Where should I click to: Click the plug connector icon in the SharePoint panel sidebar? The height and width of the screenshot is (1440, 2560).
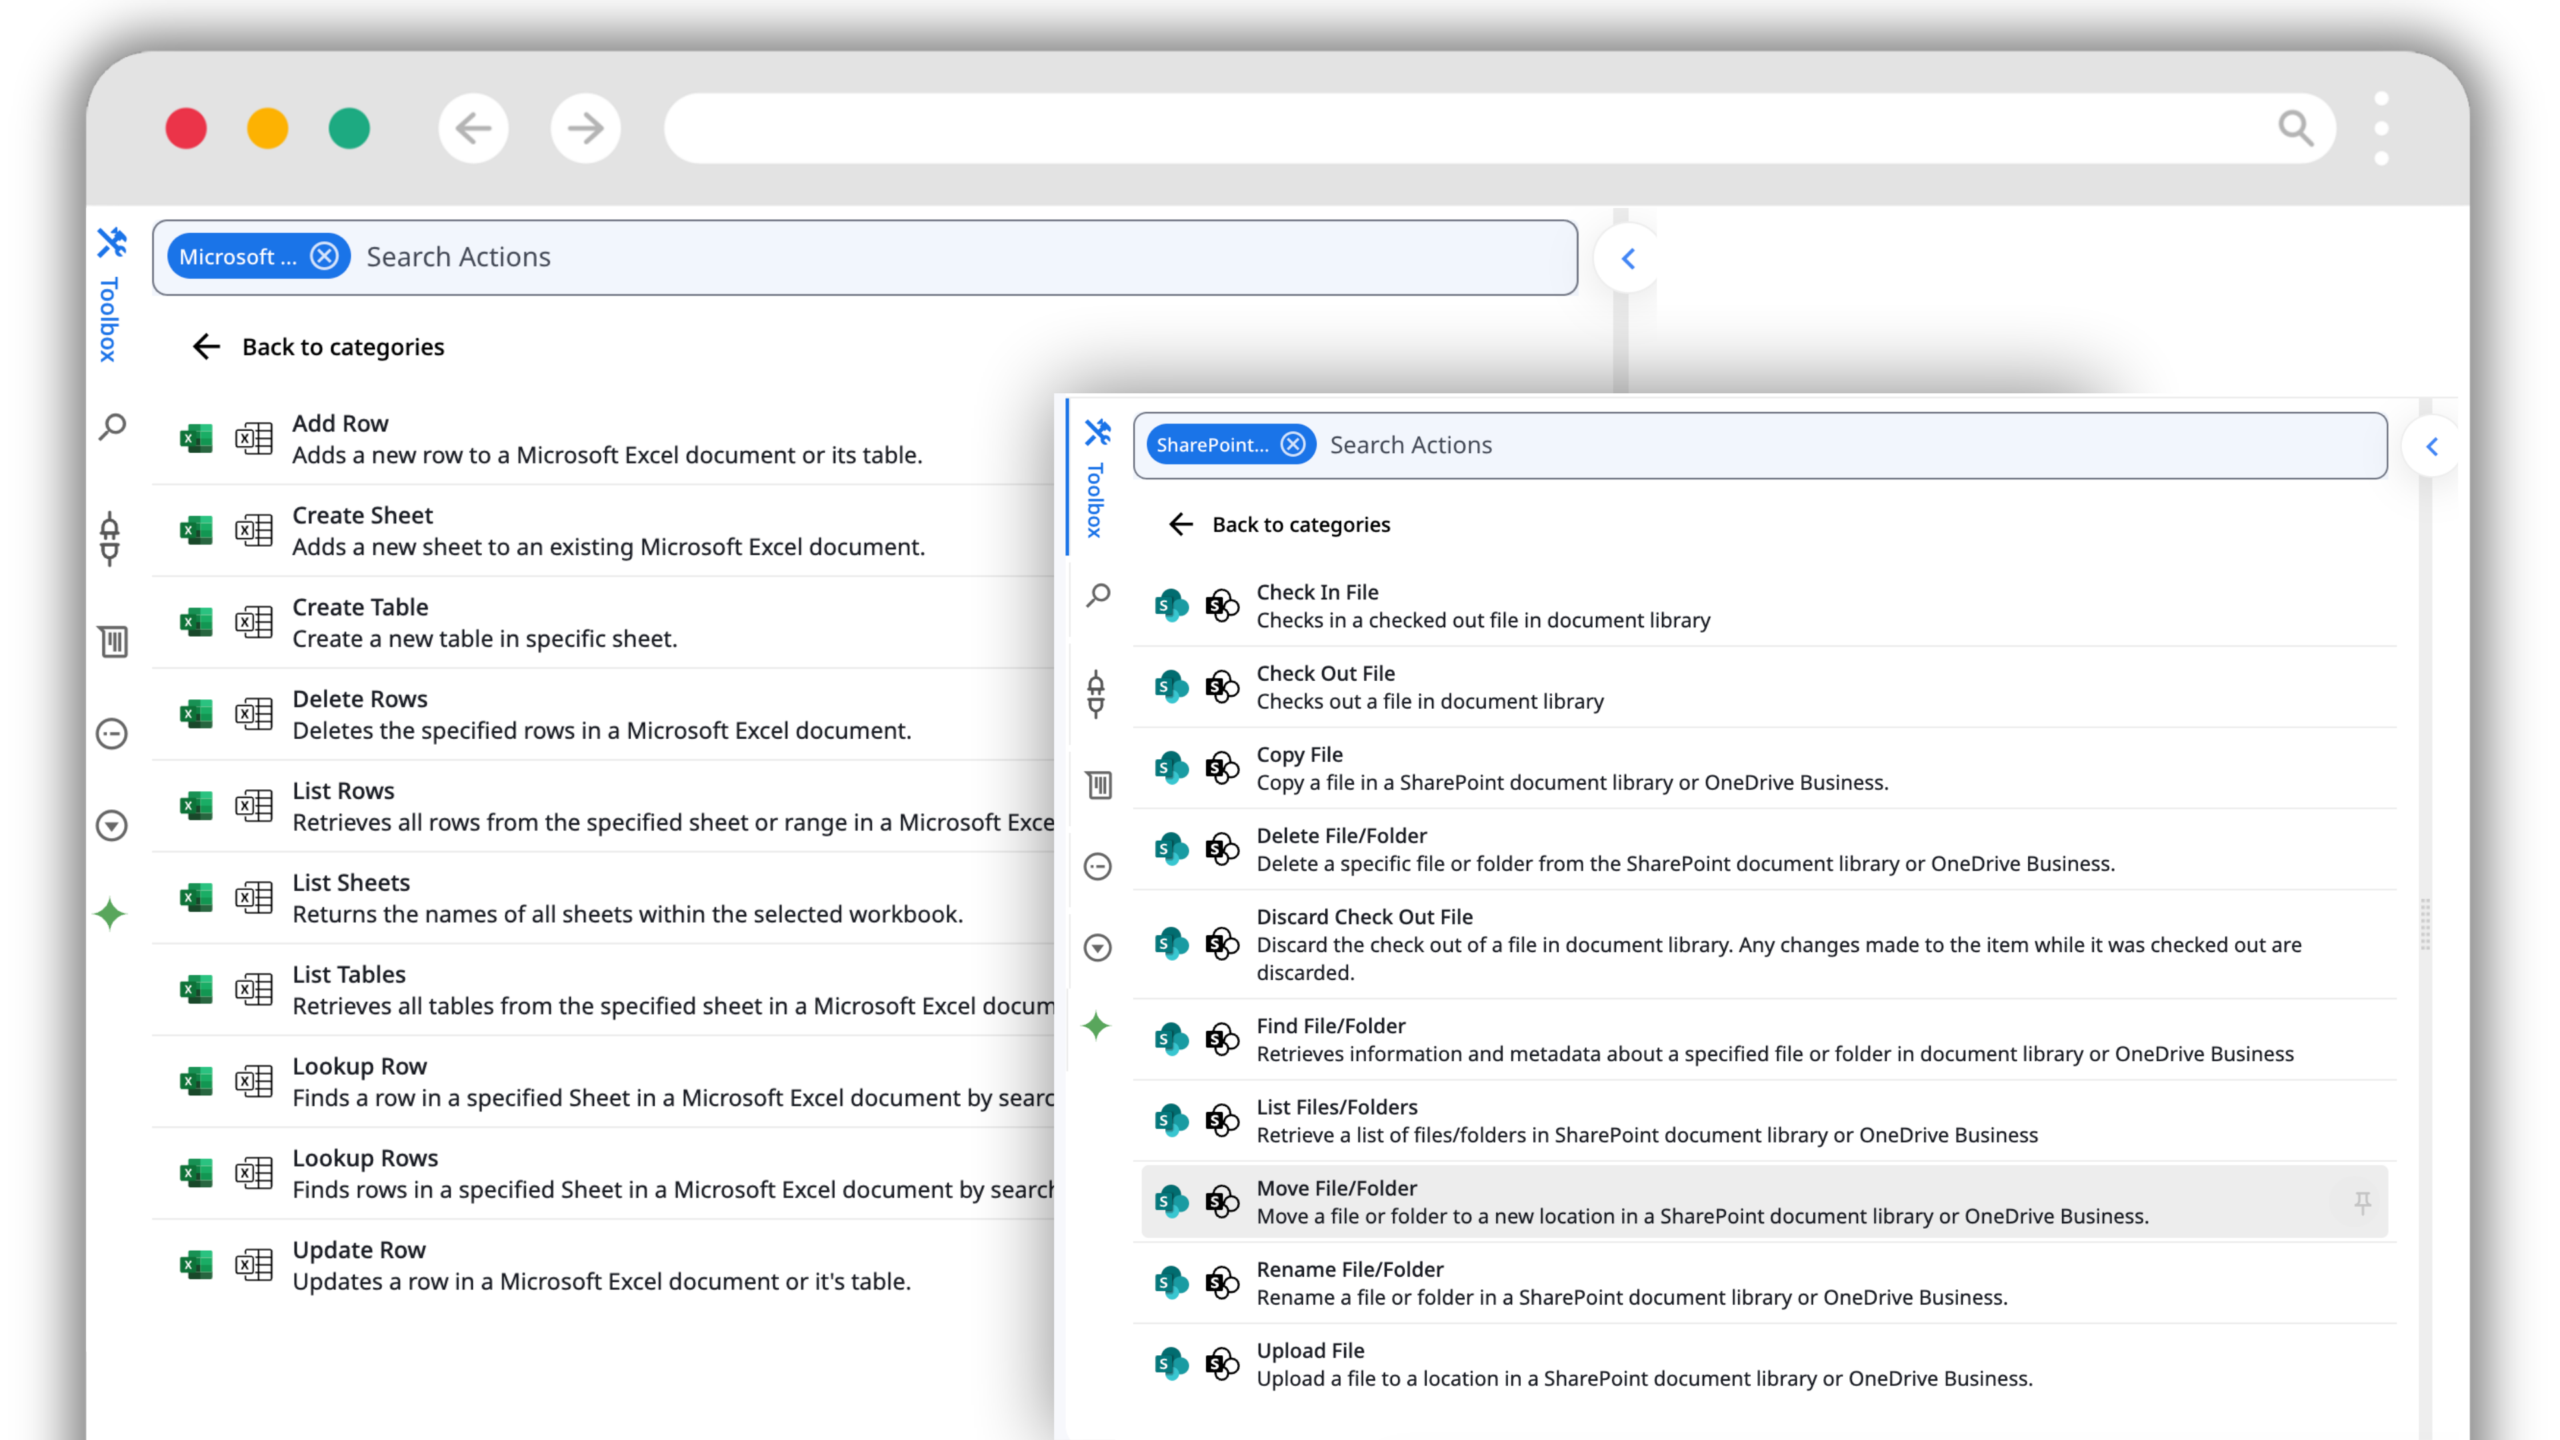(x=1096, y=694)
